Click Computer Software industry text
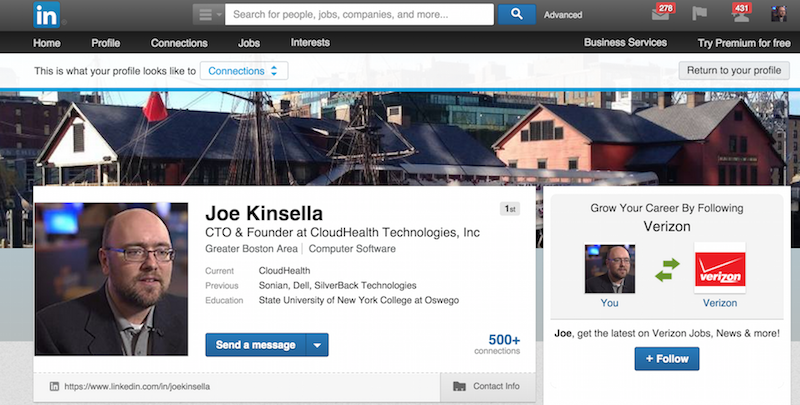Screen dimensions: 800x405 [x=352, y=249]
